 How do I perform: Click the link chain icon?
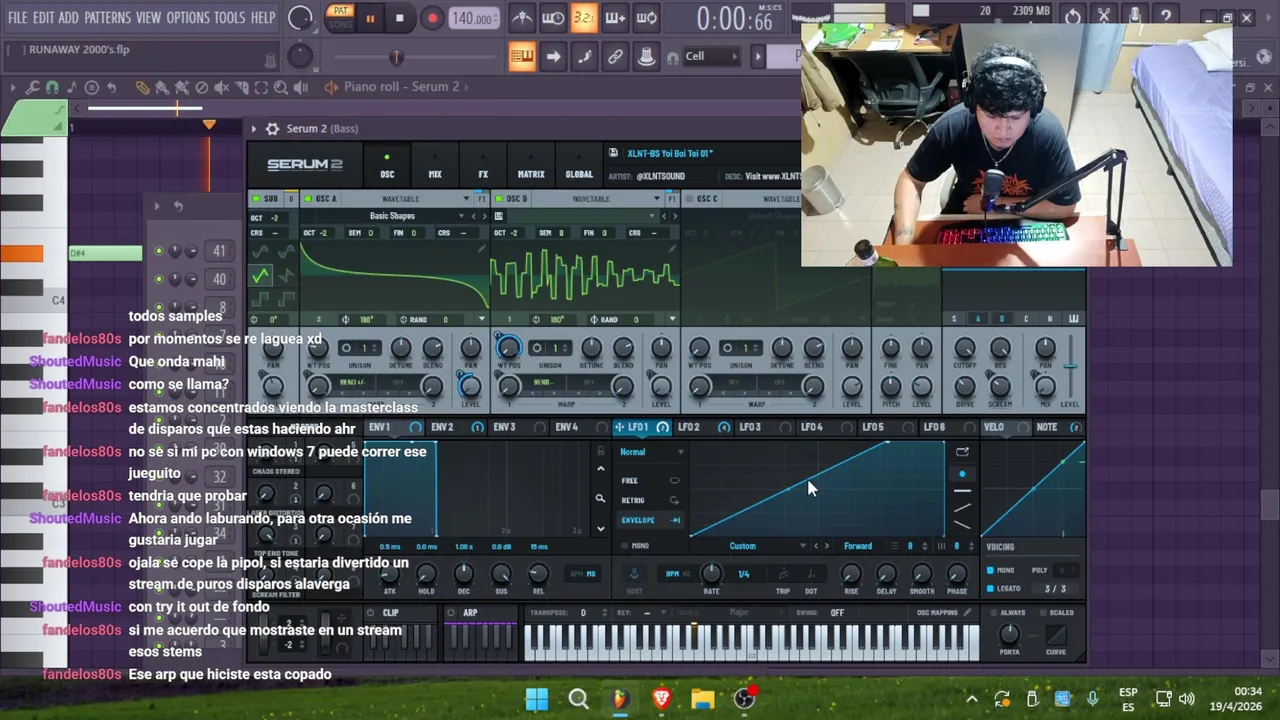click(x=615, y=56)
